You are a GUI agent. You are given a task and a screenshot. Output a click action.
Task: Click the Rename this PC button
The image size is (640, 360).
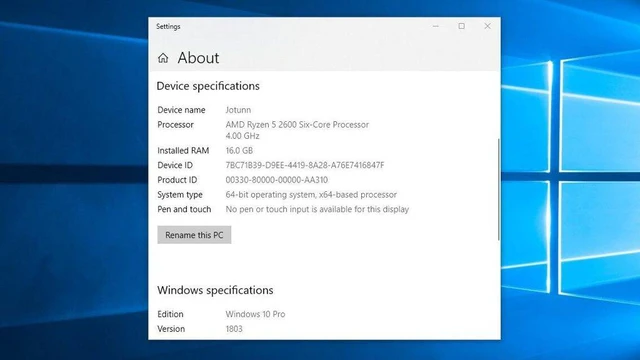click(x=194, y=235)
